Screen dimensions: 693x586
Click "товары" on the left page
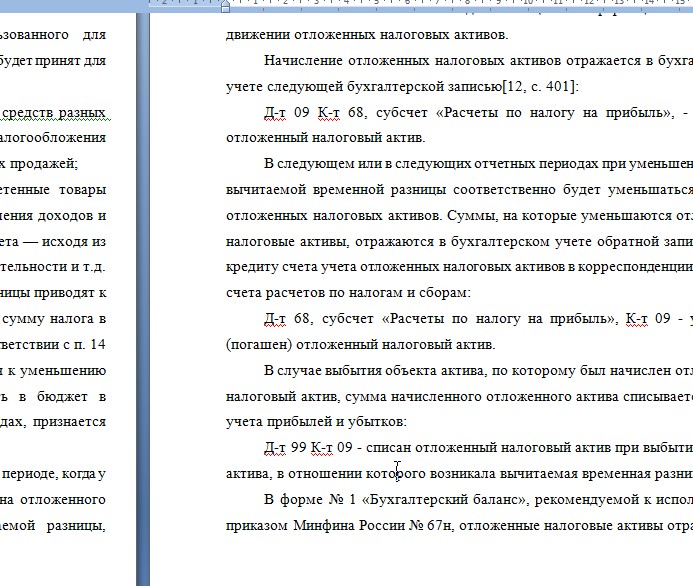[x=82, y=190]
